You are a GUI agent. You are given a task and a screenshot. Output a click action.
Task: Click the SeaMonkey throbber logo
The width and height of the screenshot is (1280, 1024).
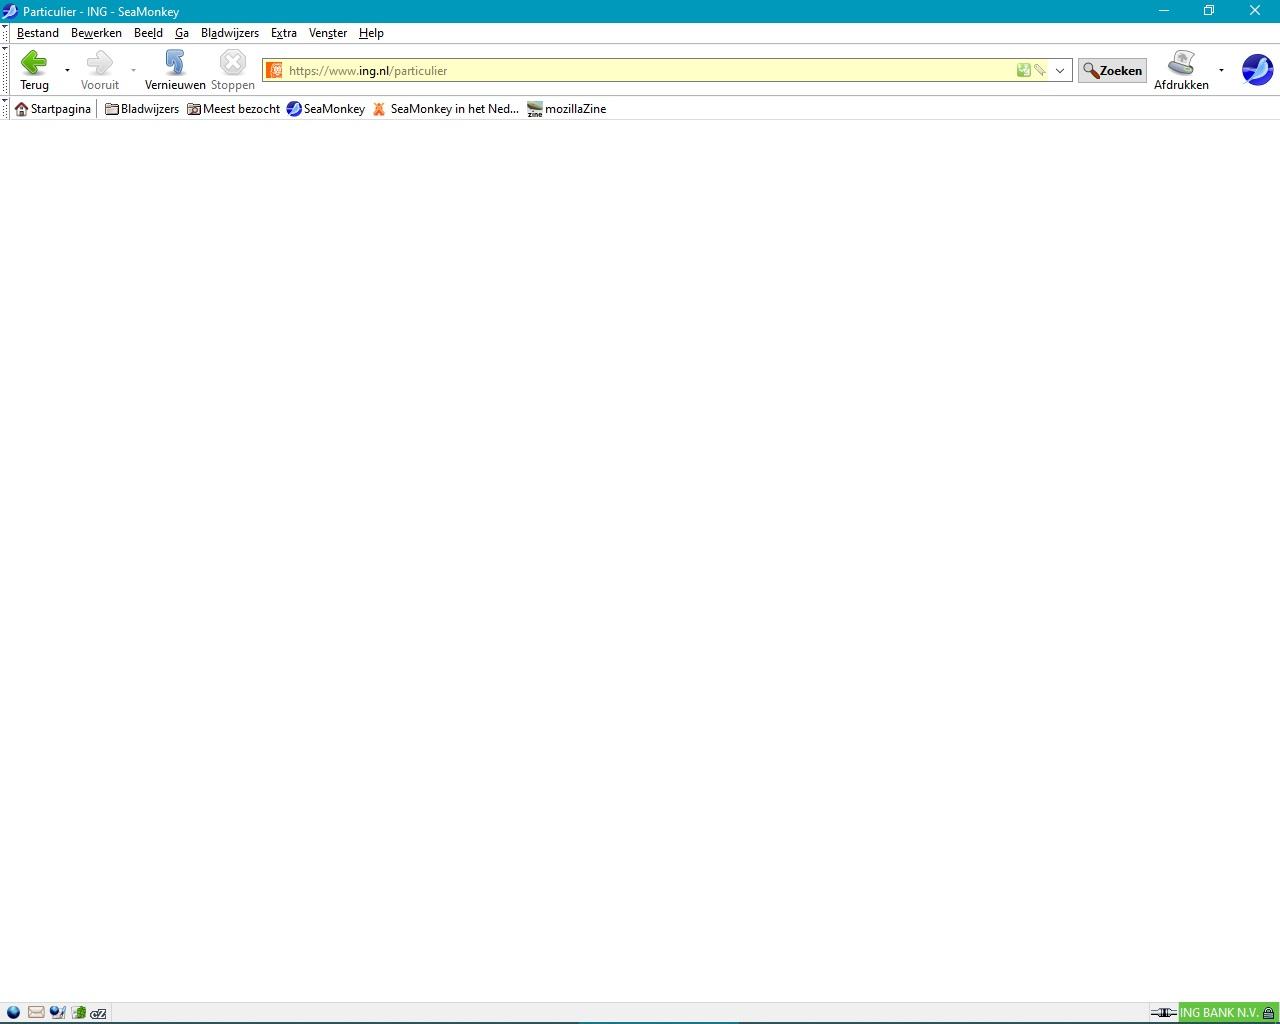1257,69
